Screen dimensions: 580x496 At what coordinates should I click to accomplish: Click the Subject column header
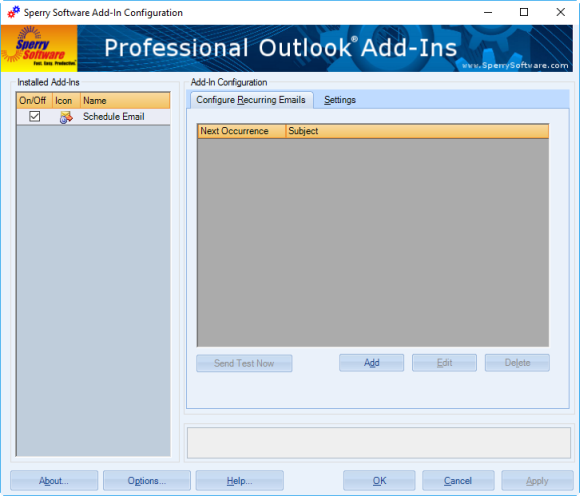click(417, 131)
